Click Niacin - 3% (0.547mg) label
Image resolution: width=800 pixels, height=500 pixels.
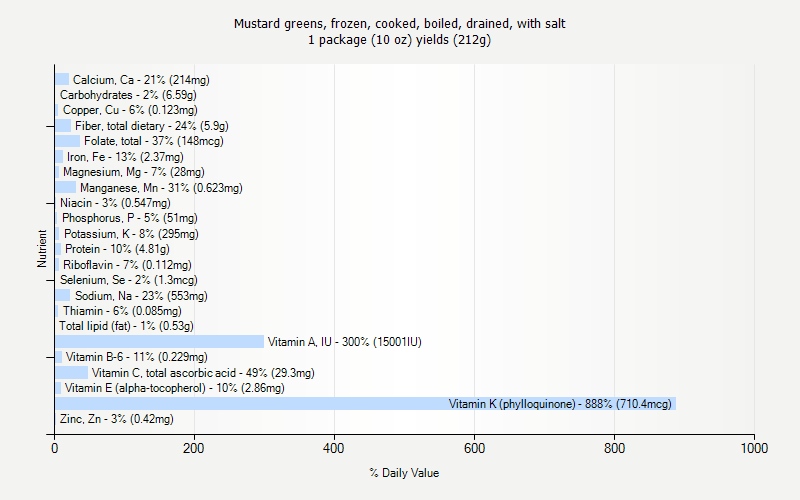click(115, 203)
